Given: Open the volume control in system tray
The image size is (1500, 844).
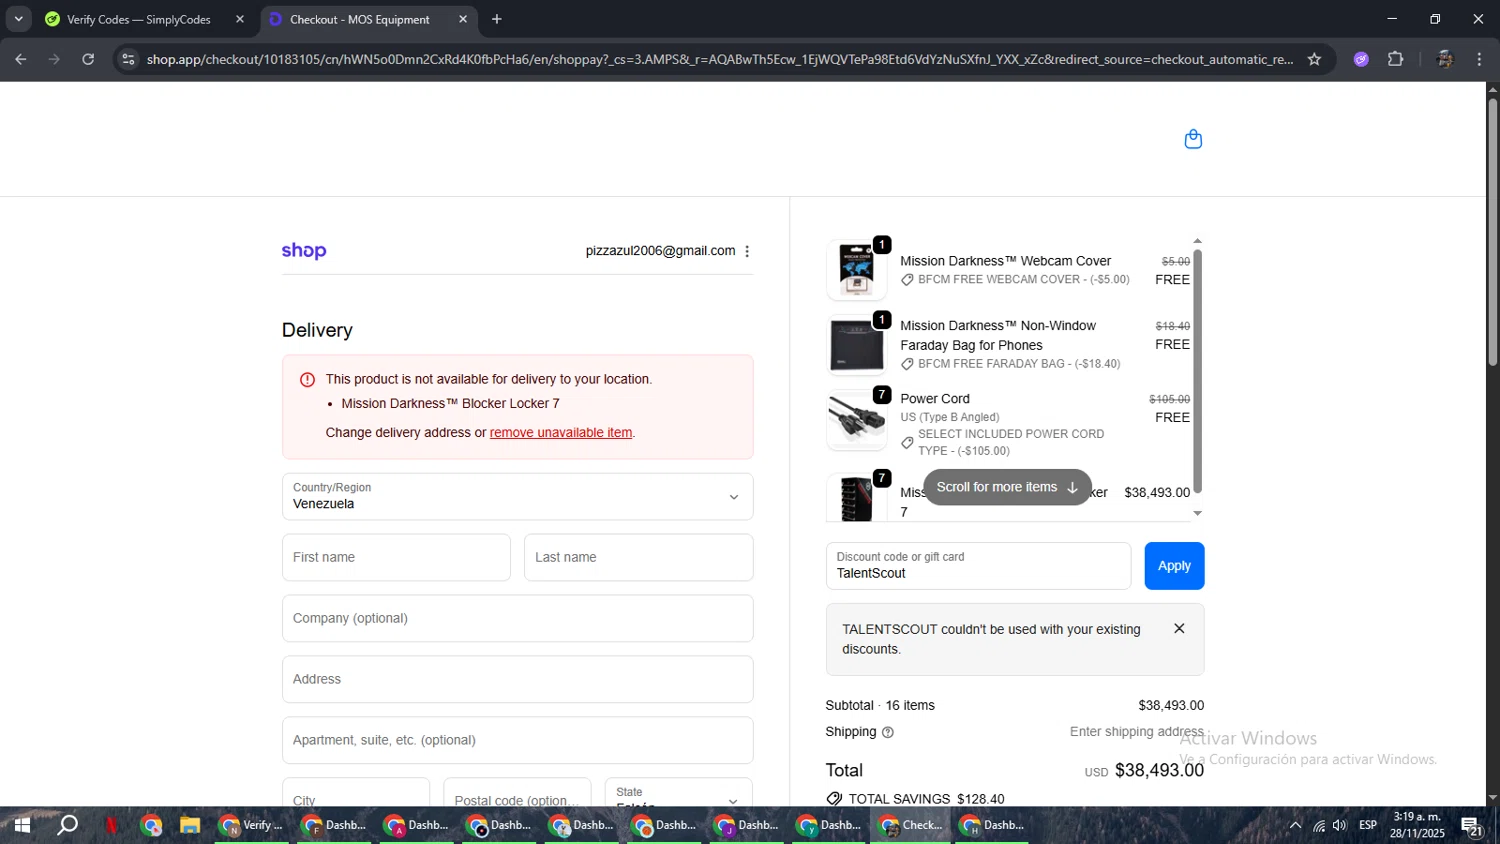Looking at the screenshot, I should point(1340,825).
